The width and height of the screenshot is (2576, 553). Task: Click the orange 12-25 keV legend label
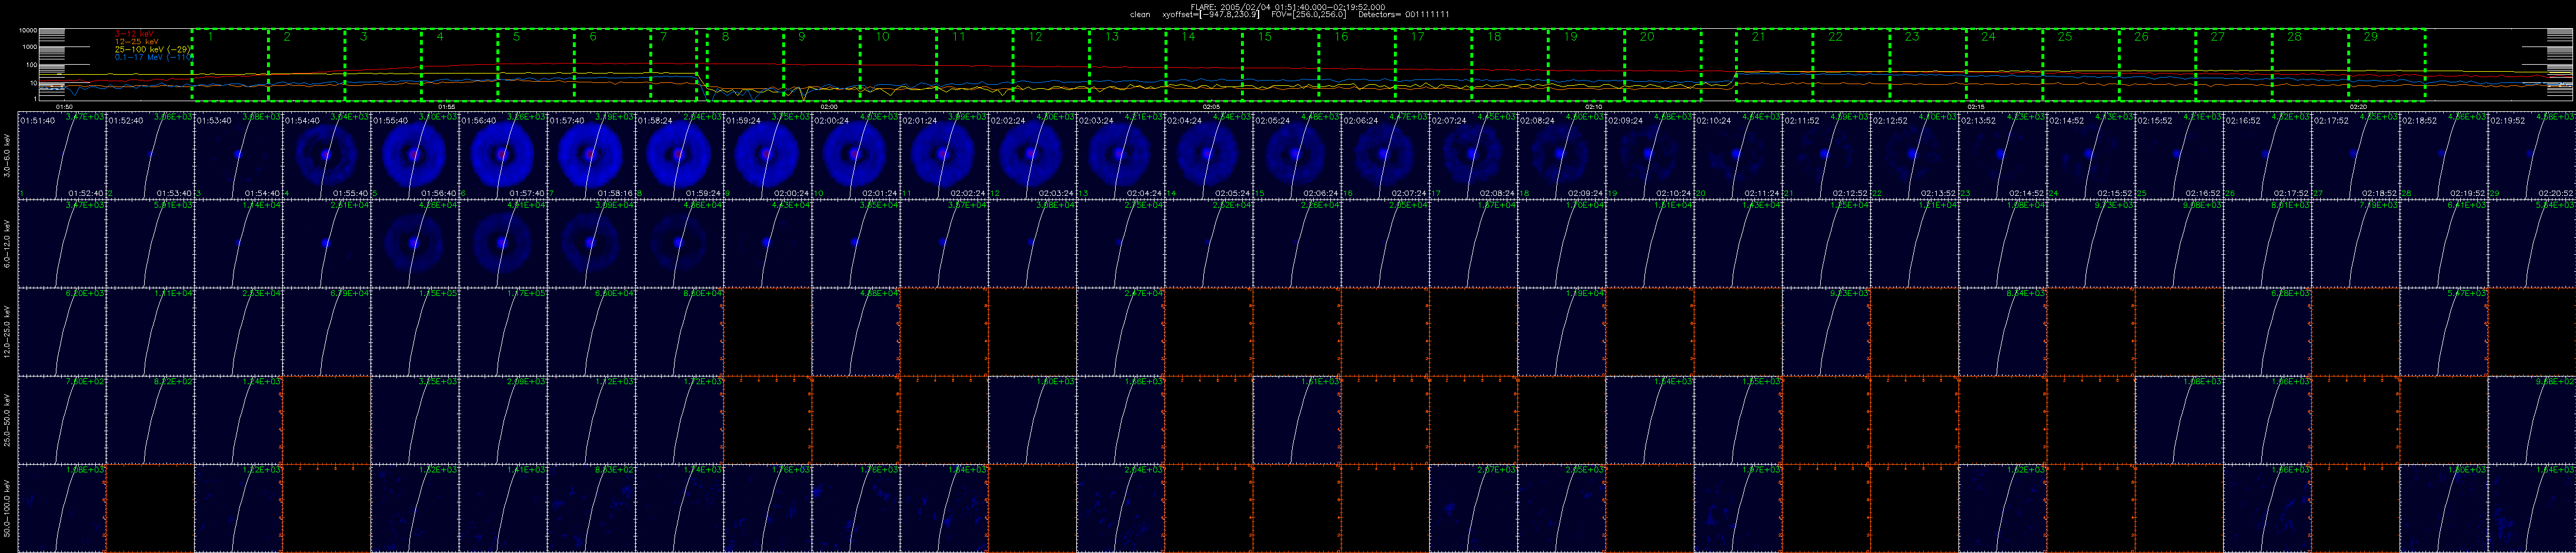click(138, 41)
